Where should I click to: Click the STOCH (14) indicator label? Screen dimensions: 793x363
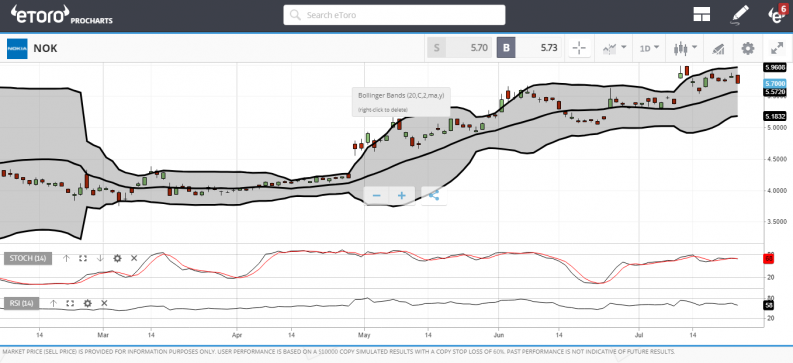[28, 258]
